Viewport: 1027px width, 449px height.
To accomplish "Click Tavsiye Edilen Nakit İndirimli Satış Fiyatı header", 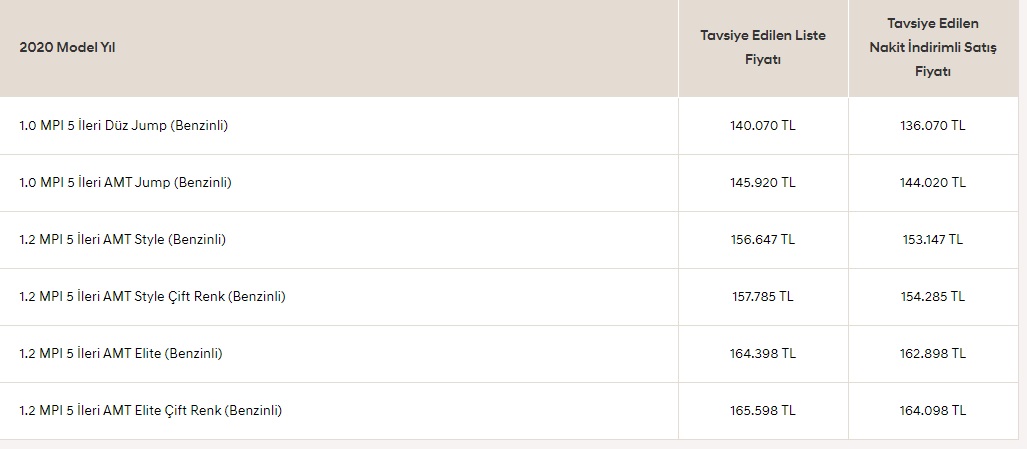I will pyautogui.click(x=933, y=47).
